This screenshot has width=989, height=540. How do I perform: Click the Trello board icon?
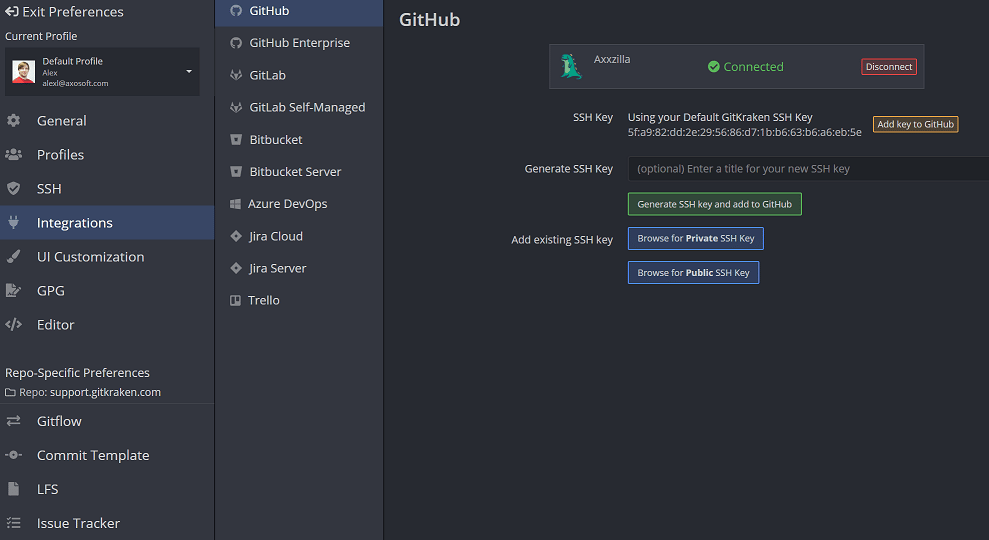[x=236, y=301]
